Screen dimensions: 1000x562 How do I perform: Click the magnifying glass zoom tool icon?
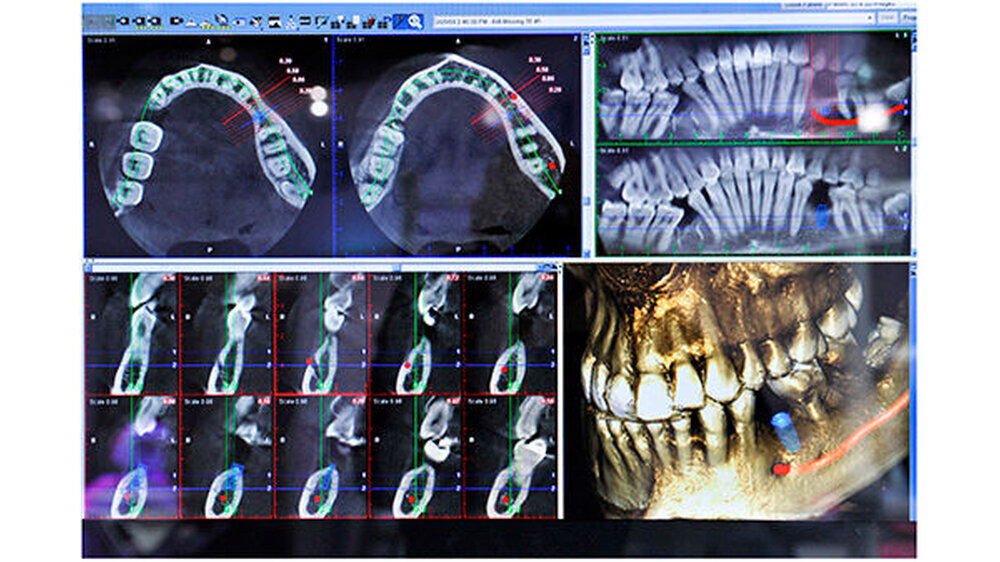tap(414, 20)
